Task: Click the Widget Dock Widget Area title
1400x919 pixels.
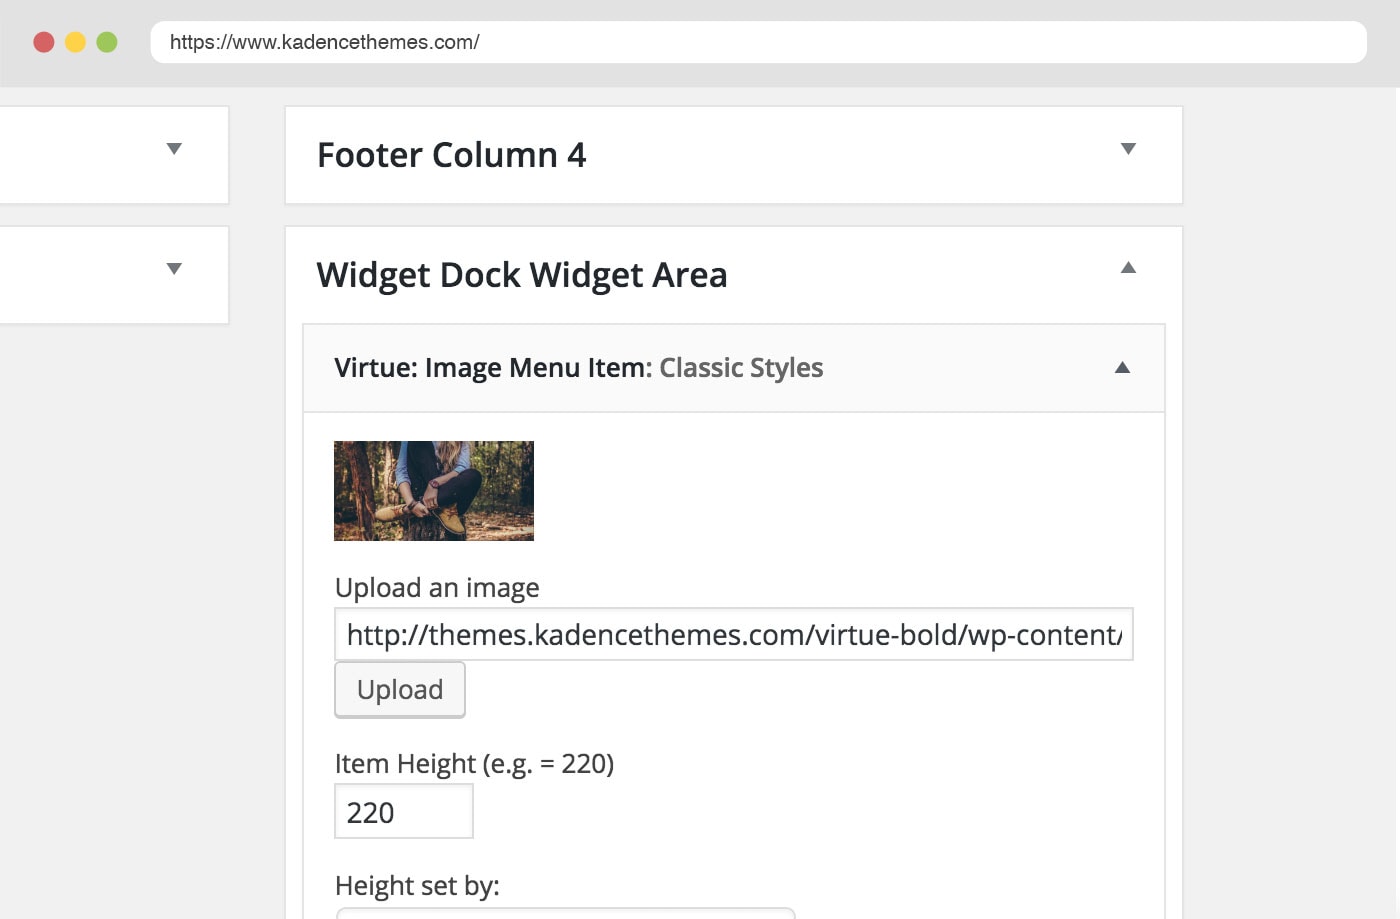Action: tap(522, 275)
